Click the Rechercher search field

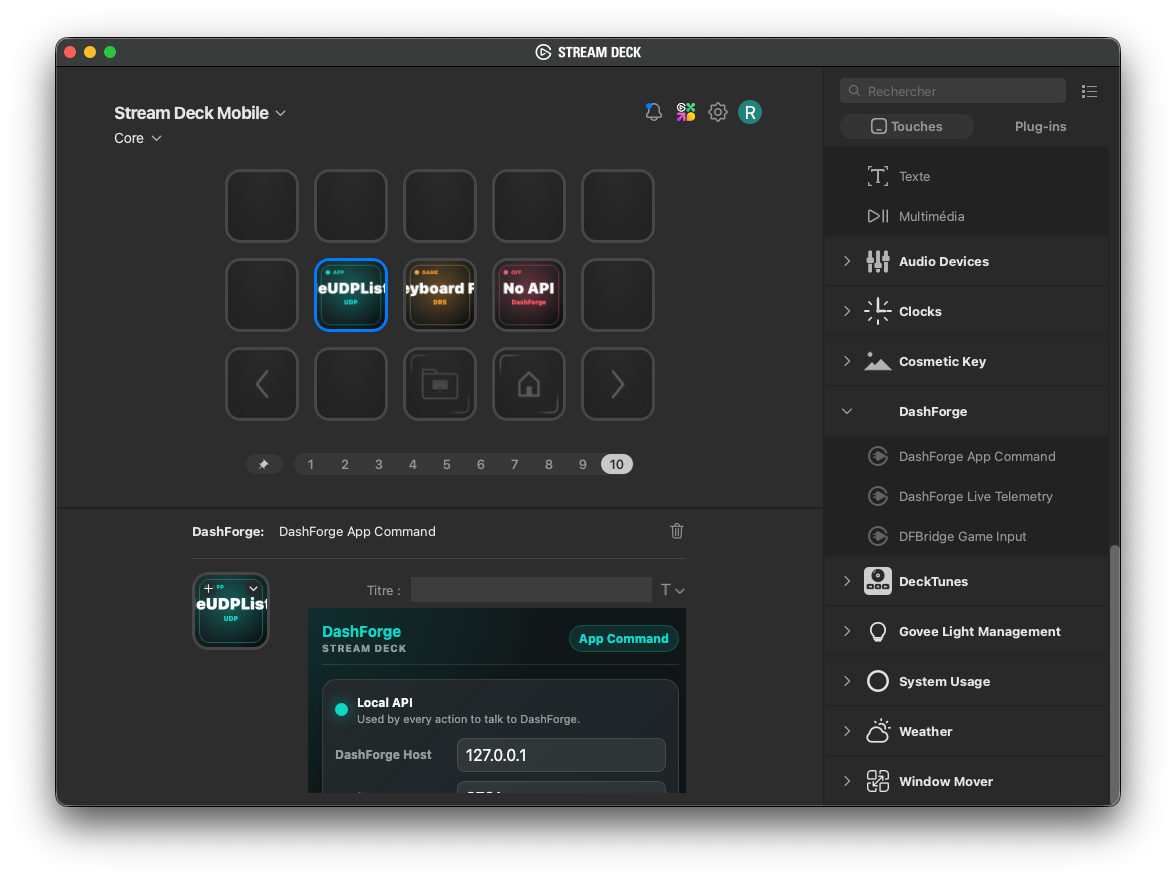tap(952, 91)
